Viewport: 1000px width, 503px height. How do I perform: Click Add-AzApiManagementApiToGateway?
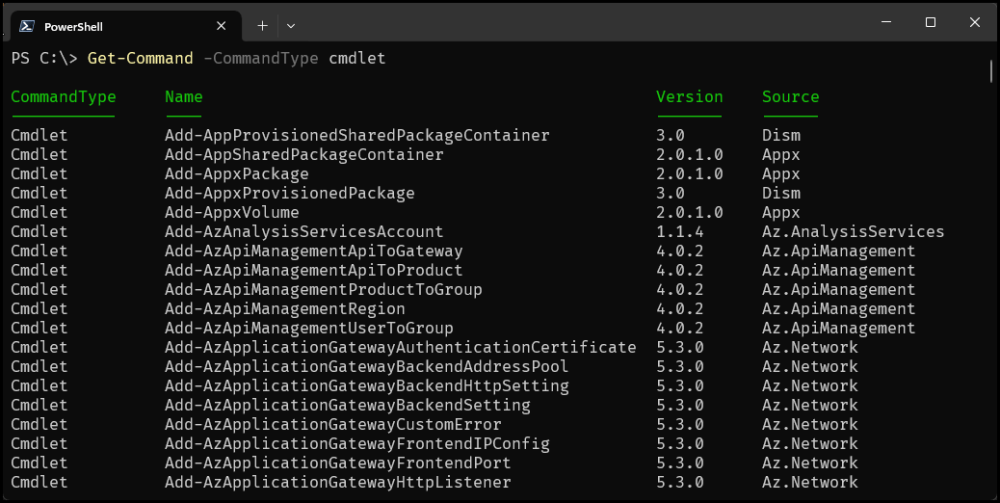pyautogui.click(x=314, y=251)
